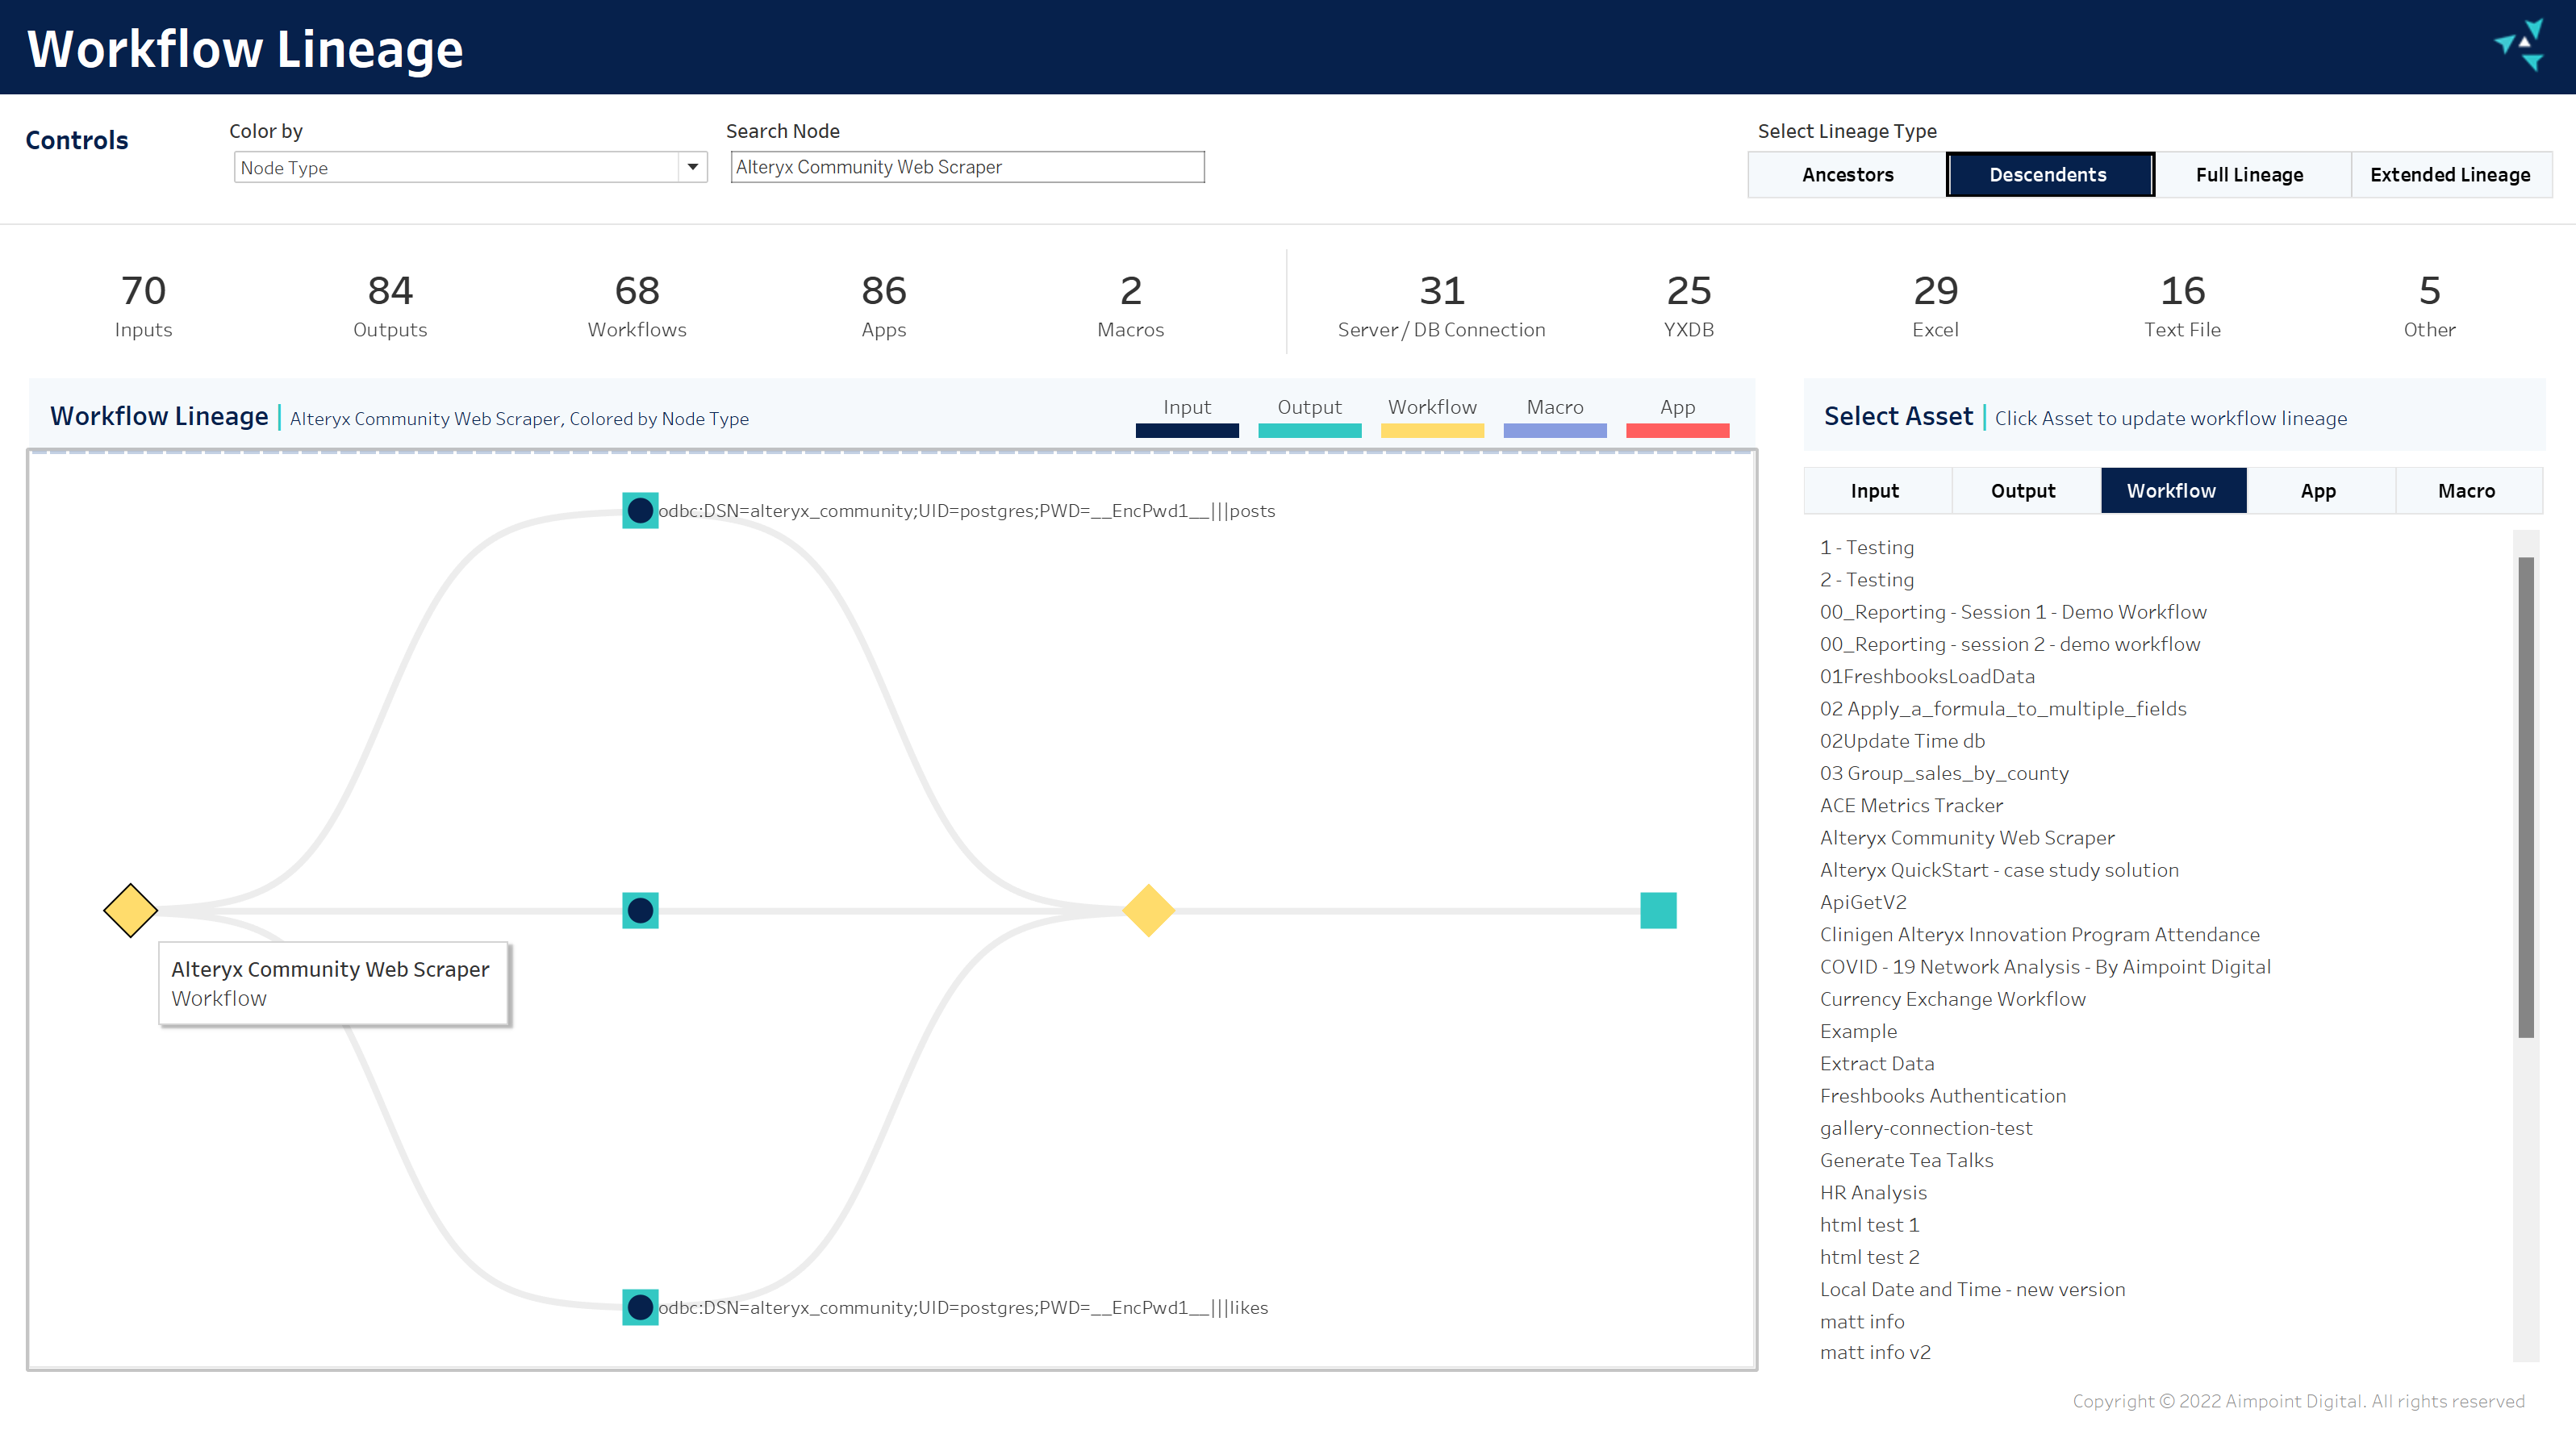Viewport: 2576px width, 1434px height.
Task: Select Ancestors lineage type
Action: coord(1847,175)
